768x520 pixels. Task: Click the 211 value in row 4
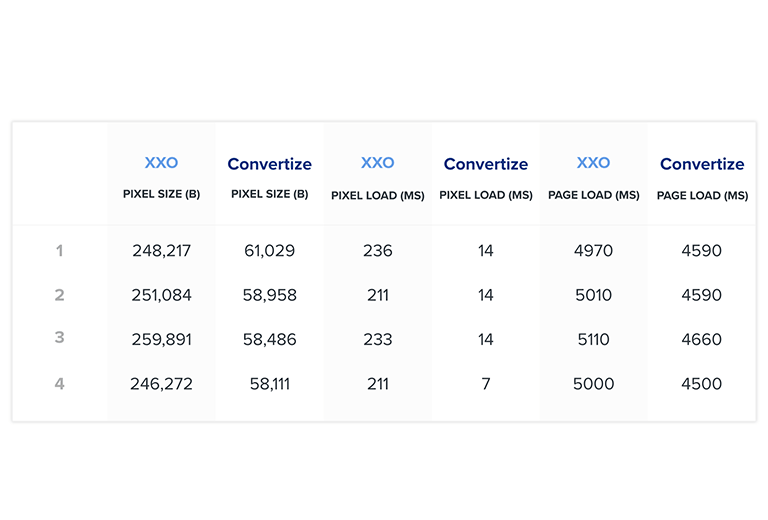[378, 384]
